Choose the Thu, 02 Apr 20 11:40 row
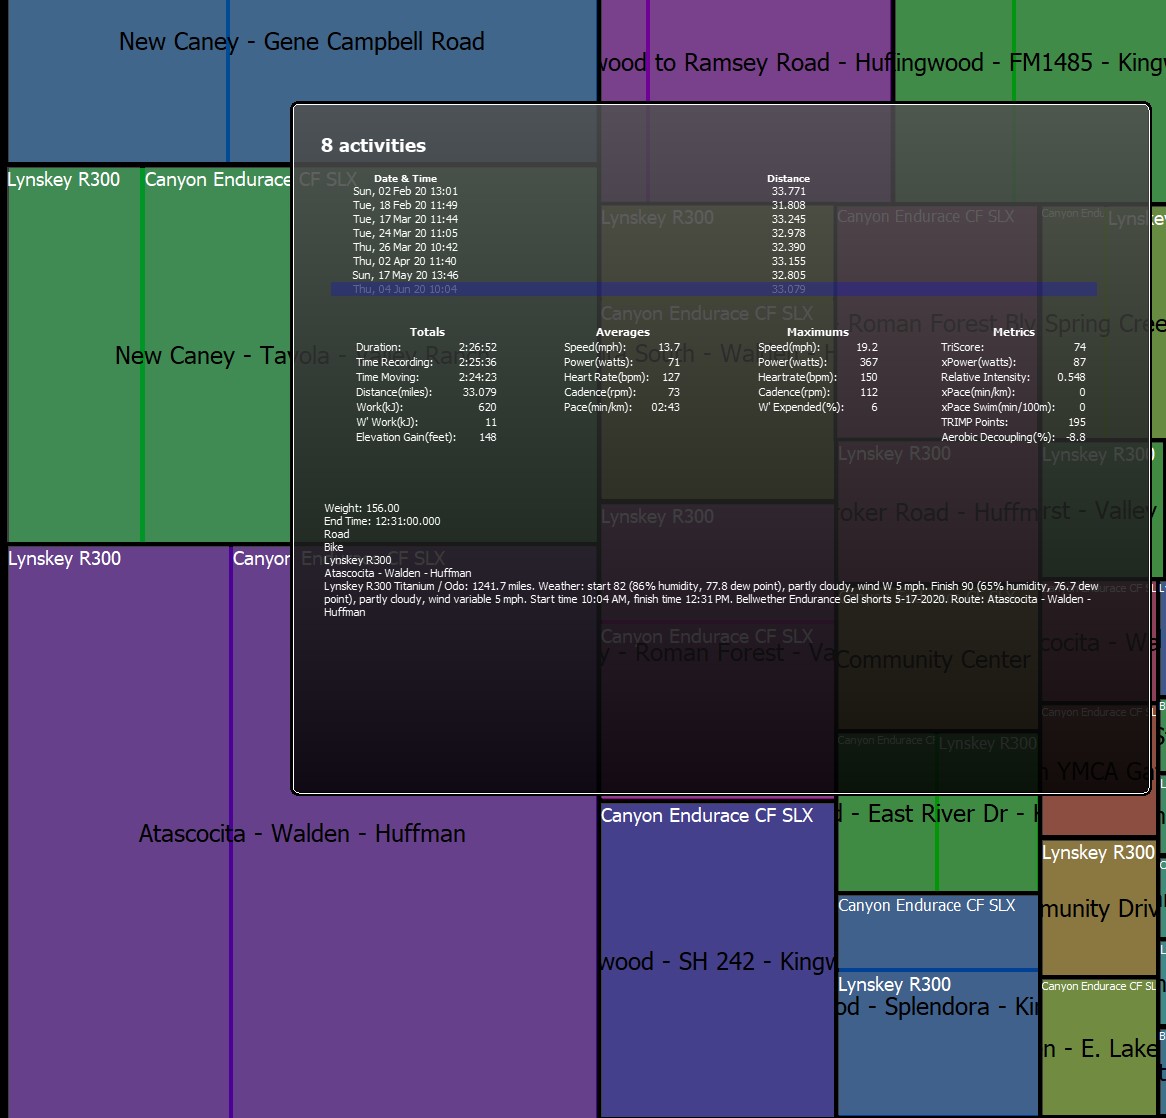The width and height of the screenshot is (1166, 1118). (x=713, y=261)
